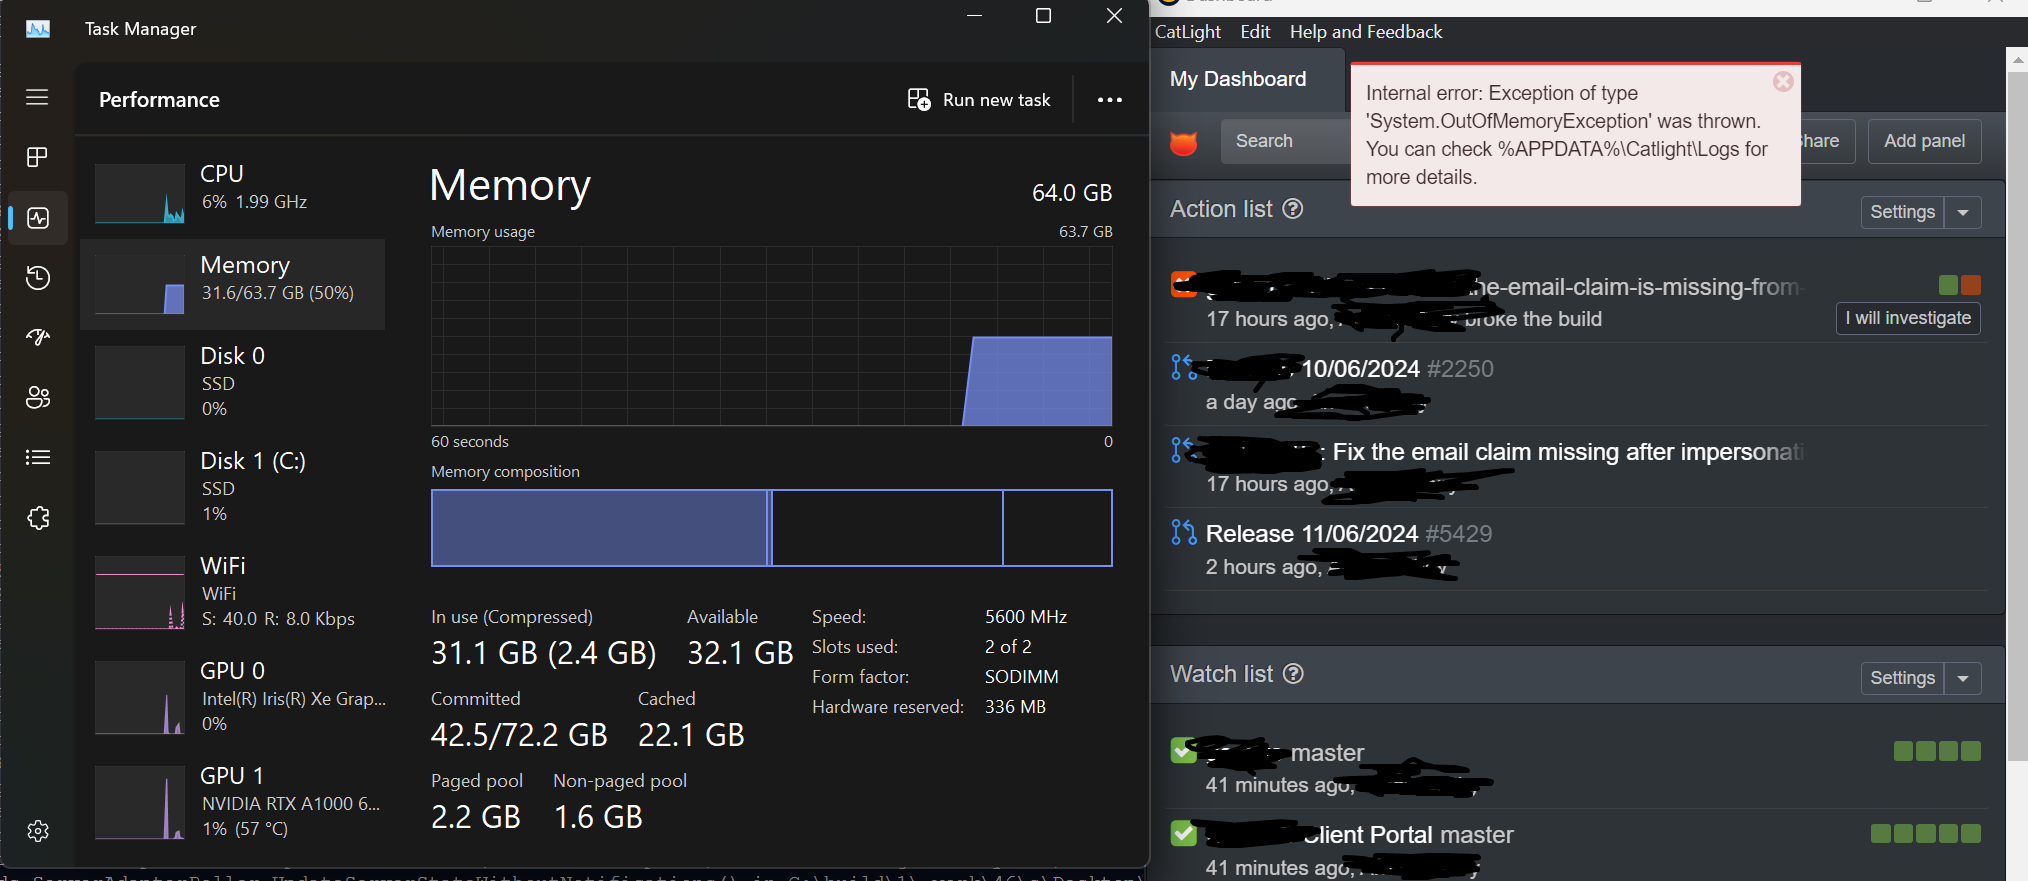This screenshot has height=881, width=2028.
Task: Expand the Watch list Settings dropdown arrow
Action: pyautogui.click(x=1962, y=678)
